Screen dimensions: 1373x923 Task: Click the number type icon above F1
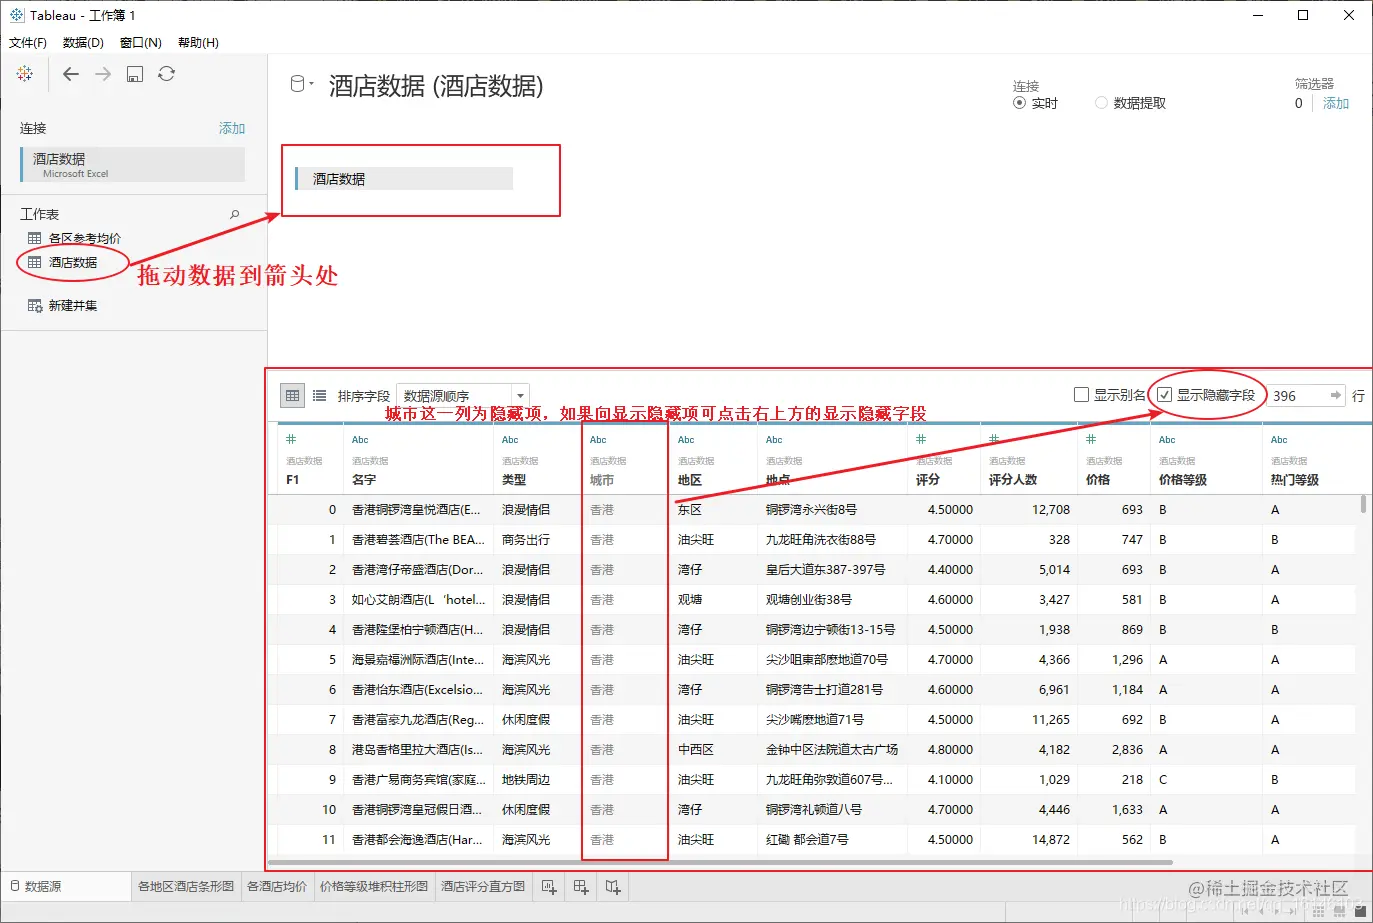(291, 439)
